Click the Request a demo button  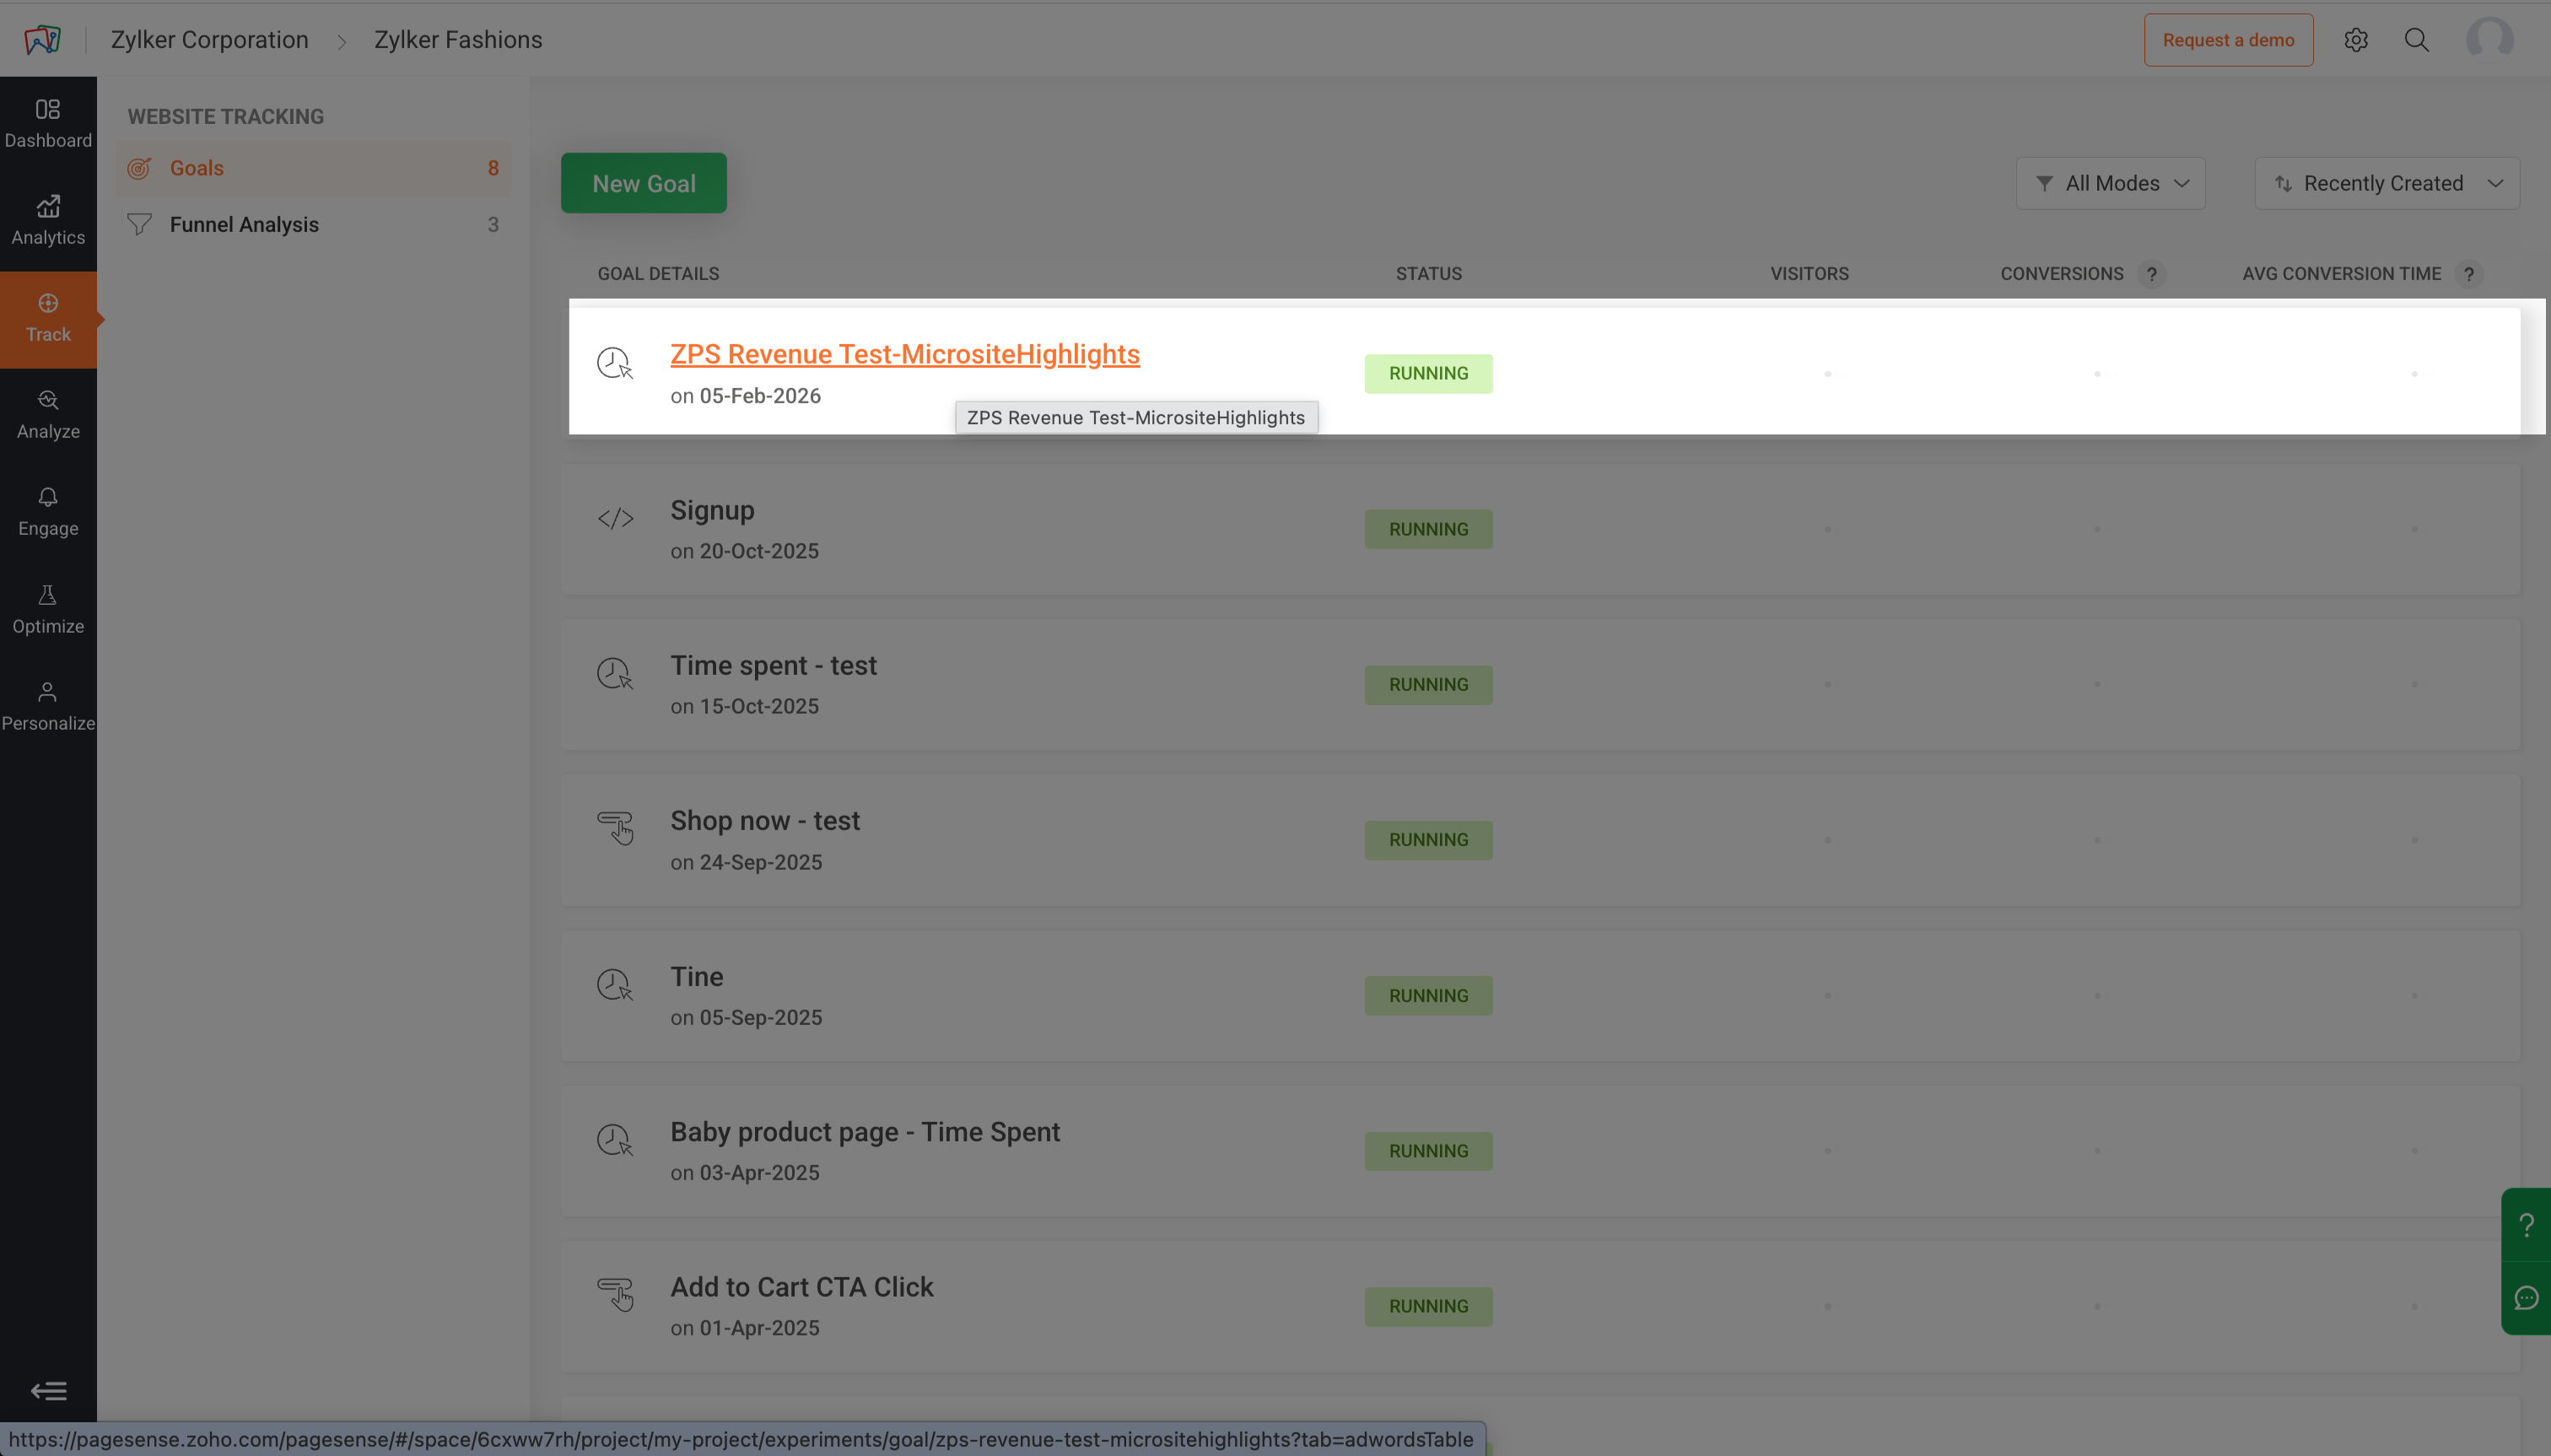pyautogui.click(x=2228, y=40)
